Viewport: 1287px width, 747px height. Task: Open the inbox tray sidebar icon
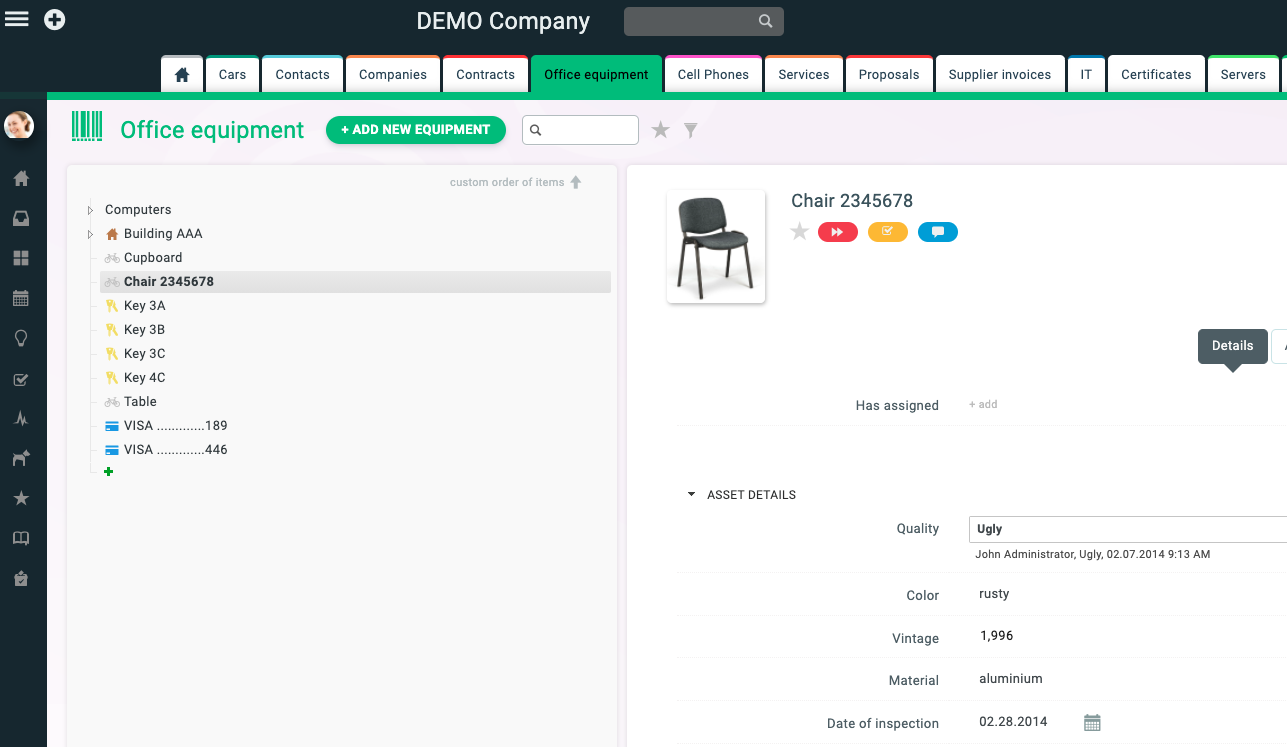click(20, 219)
